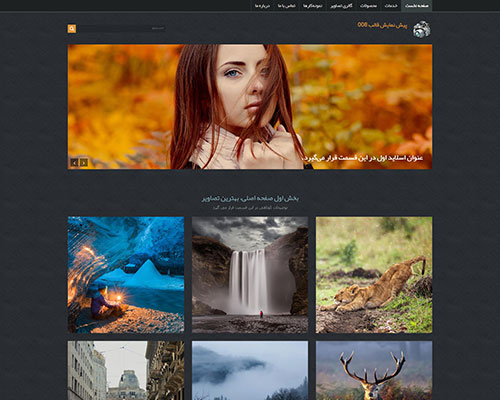Open the صفحه نخست home tab
The height and width of the screenshot is (400, 500).
tap(416, 6)
